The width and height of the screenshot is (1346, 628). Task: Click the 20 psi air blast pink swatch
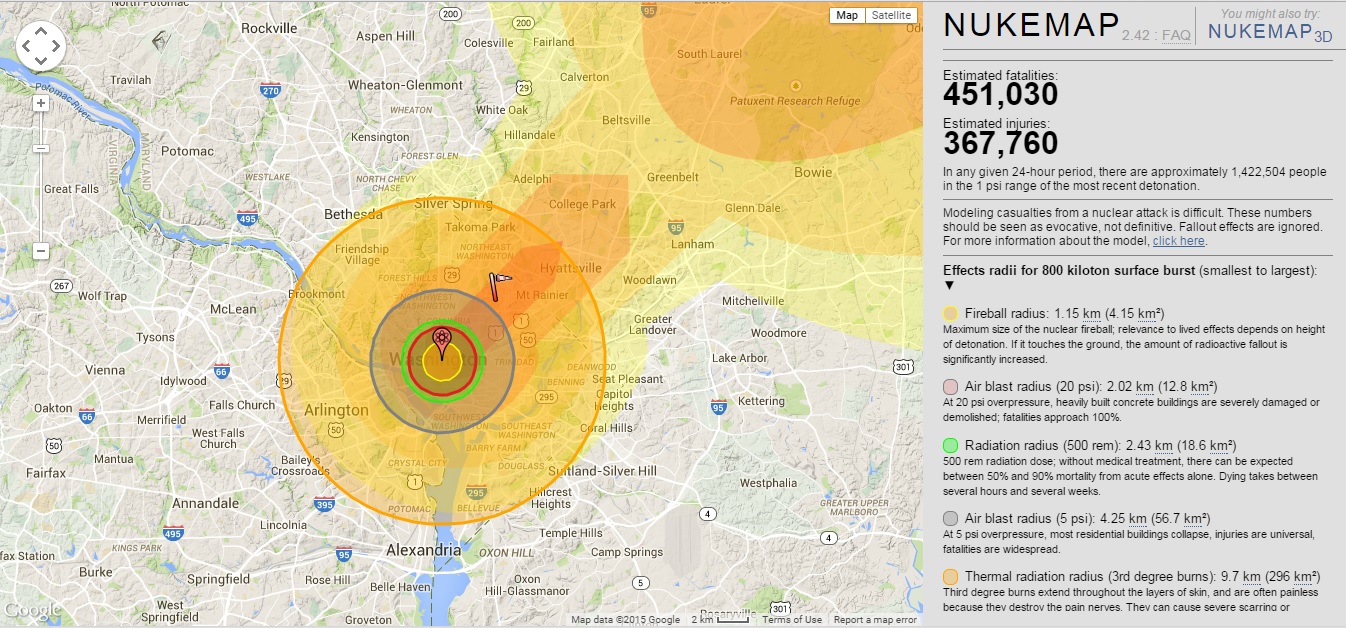[x=951, y=387]
